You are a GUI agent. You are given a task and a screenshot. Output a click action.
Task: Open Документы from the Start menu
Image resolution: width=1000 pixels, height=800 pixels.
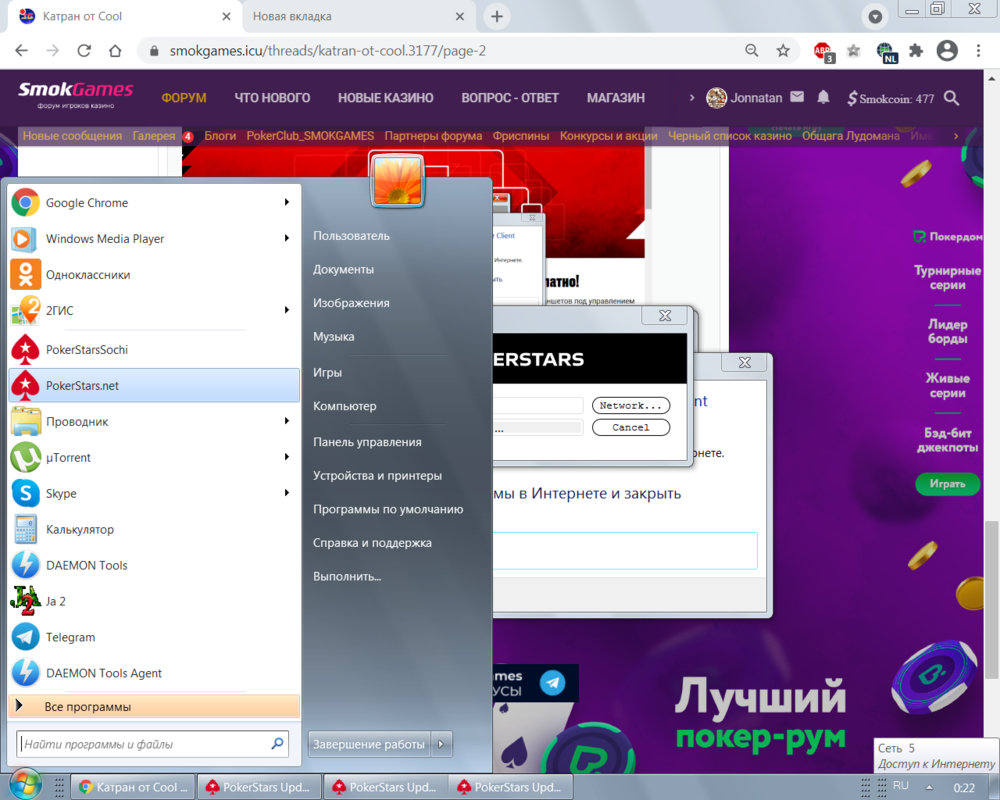pyautogui.click(x=343, y=269)
